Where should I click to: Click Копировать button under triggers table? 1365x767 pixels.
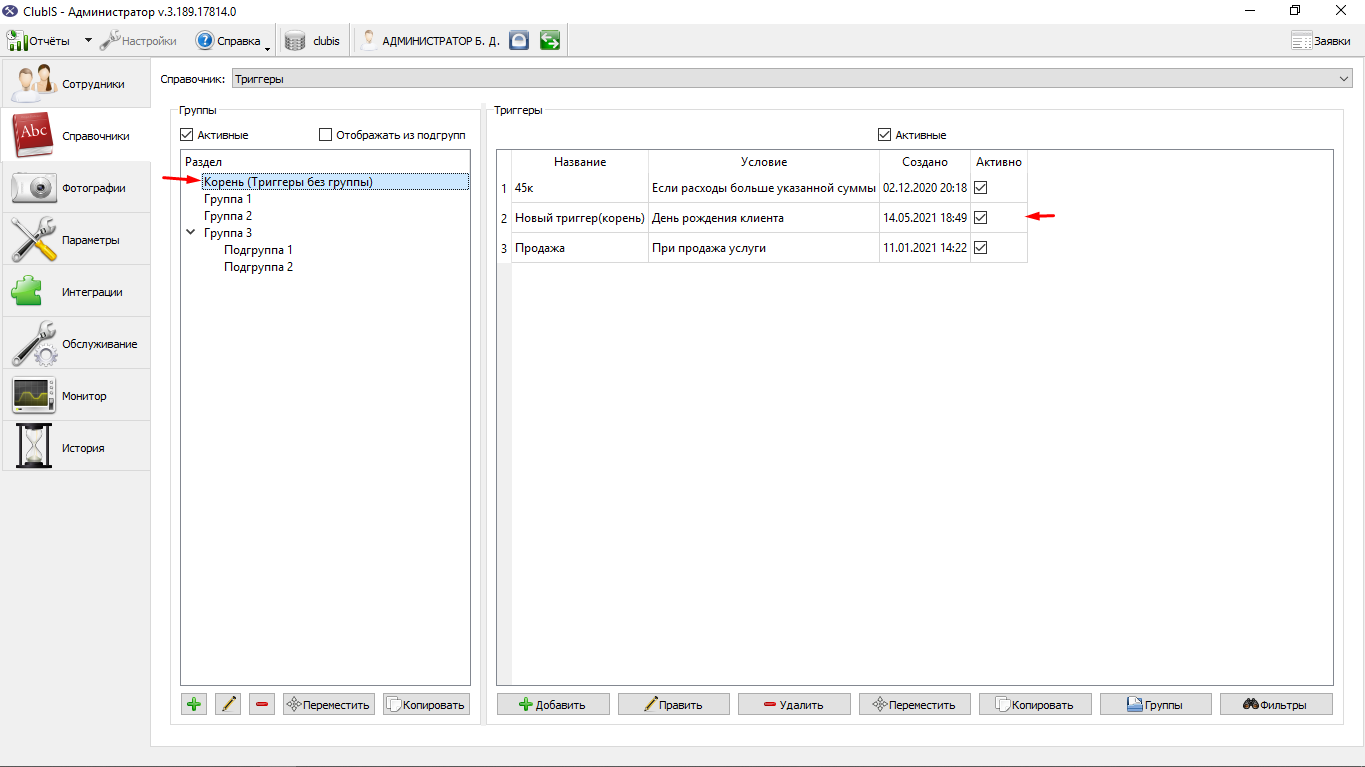(x=1035, y=705)
